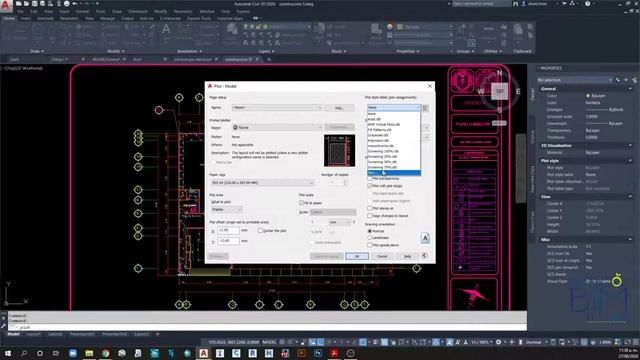This screenshot has width=640, height=360.
Task: Choose New... in the plot style list
Action: tap(394, 173)
